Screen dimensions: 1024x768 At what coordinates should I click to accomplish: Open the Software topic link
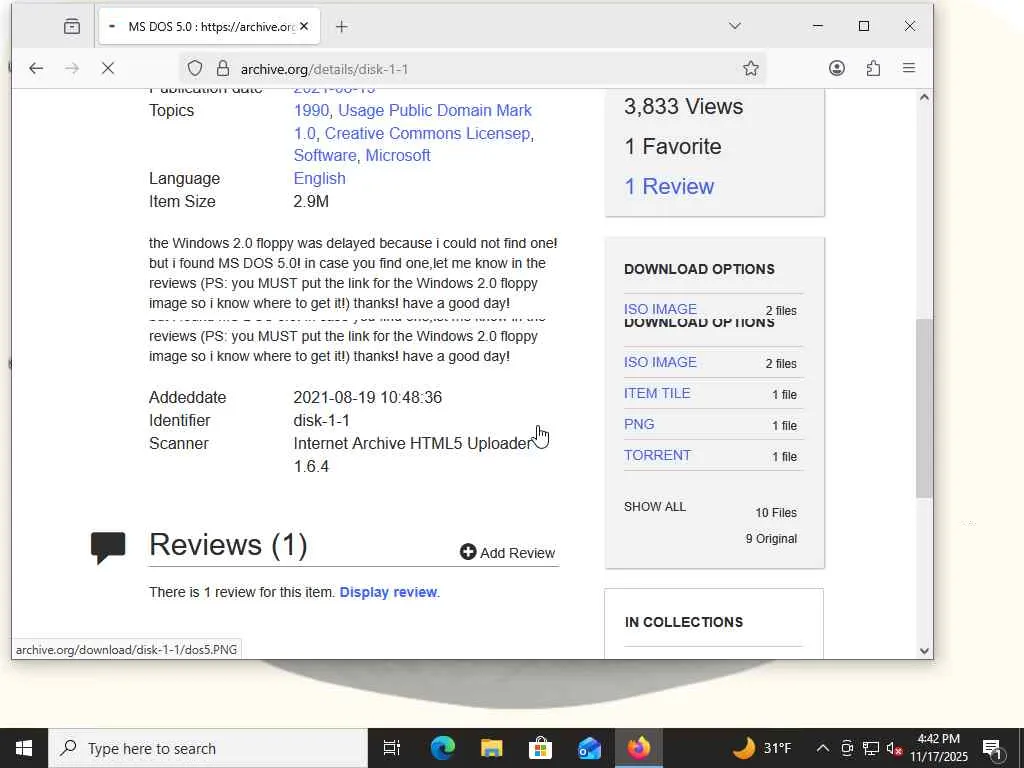tap(325, 155)
